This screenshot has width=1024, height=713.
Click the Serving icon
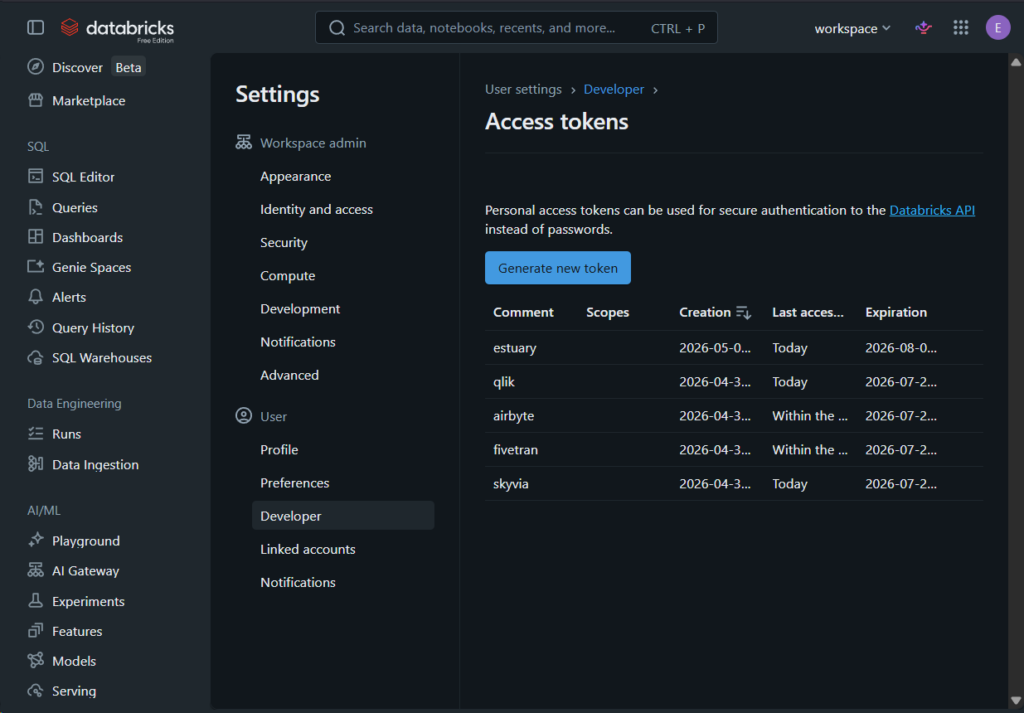tap(35, 691)
